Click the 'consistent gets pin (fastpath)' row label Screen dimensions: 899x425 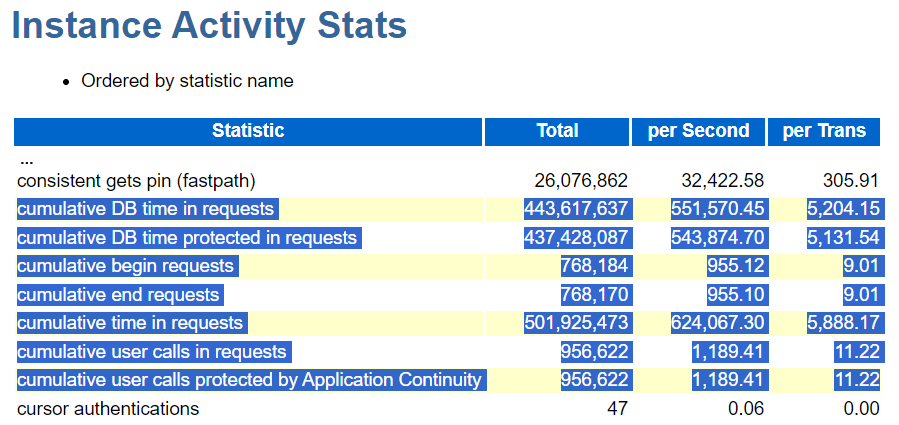tap(137, 181)
